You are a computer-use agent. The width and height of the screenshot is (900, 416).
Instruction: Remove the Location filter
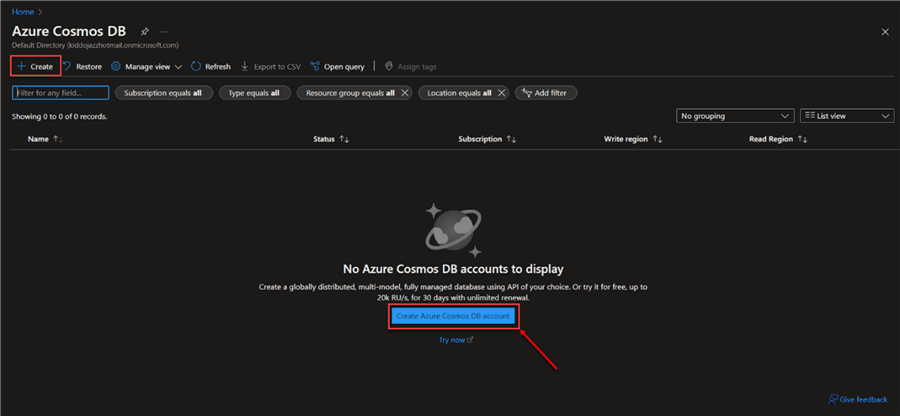tap(501, 93)
